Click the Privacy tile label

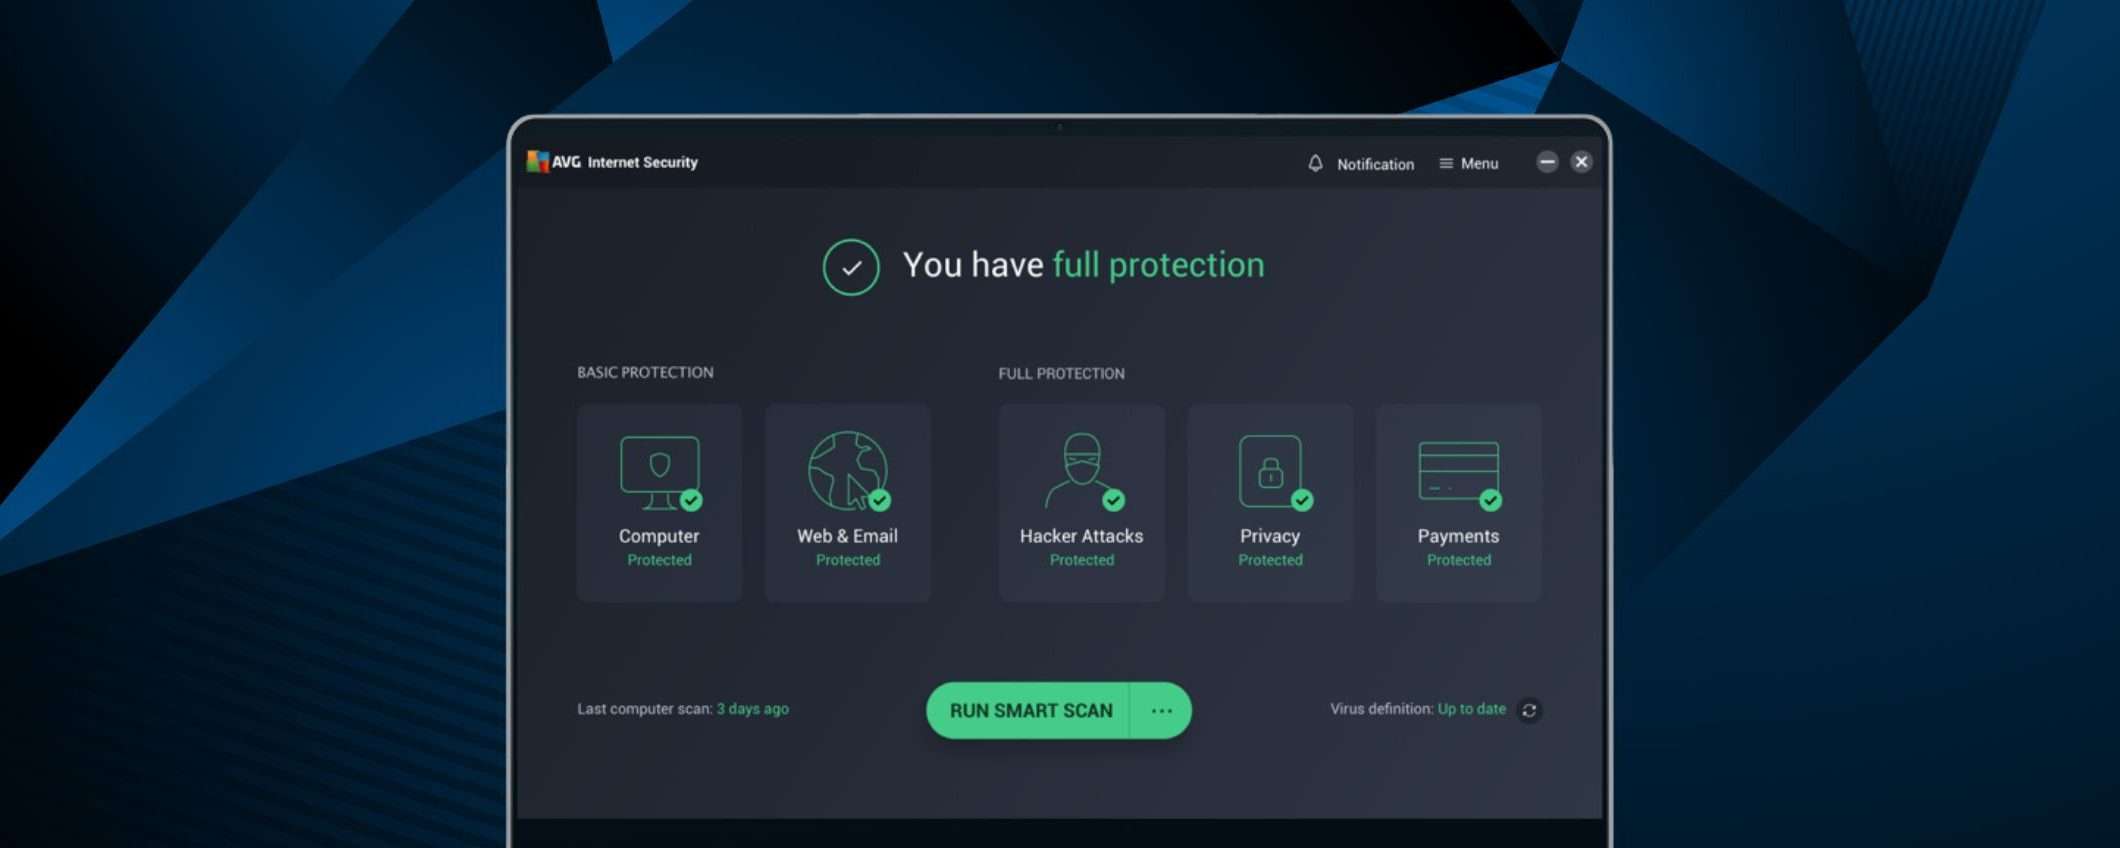click(x=1270, y=536)
